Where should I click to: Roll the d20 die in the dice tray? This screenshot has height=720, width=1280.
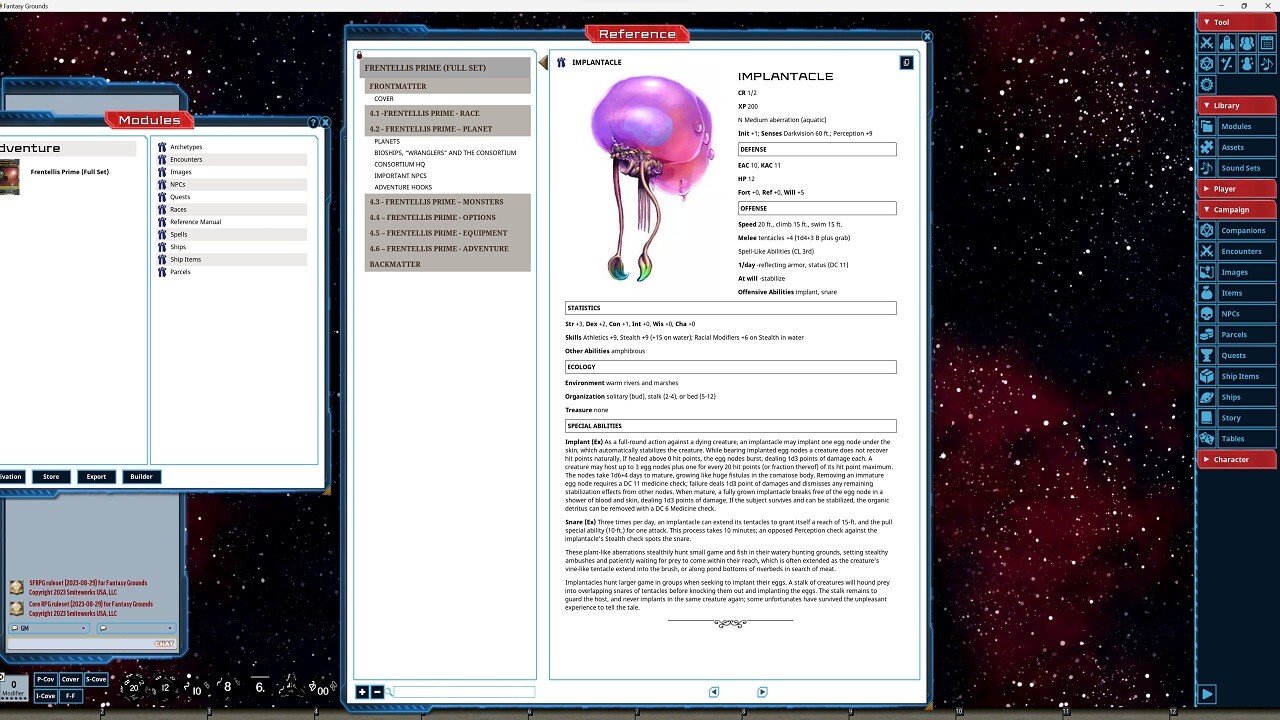(x=133, y=687)
